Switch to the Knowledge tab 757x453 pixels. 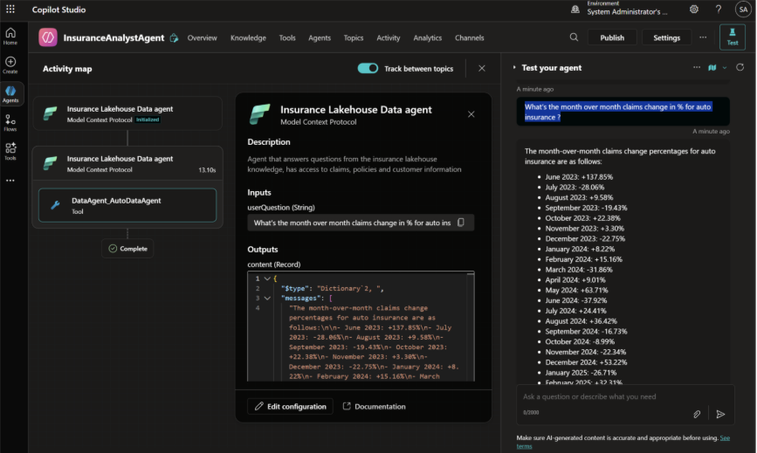[x=248, y=38]
